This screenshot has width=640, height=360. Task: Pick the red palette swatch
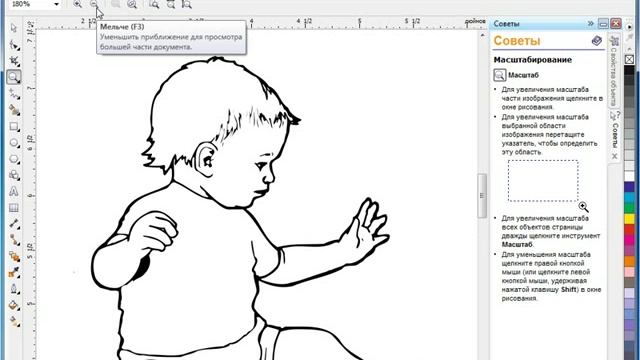point(629,230)
